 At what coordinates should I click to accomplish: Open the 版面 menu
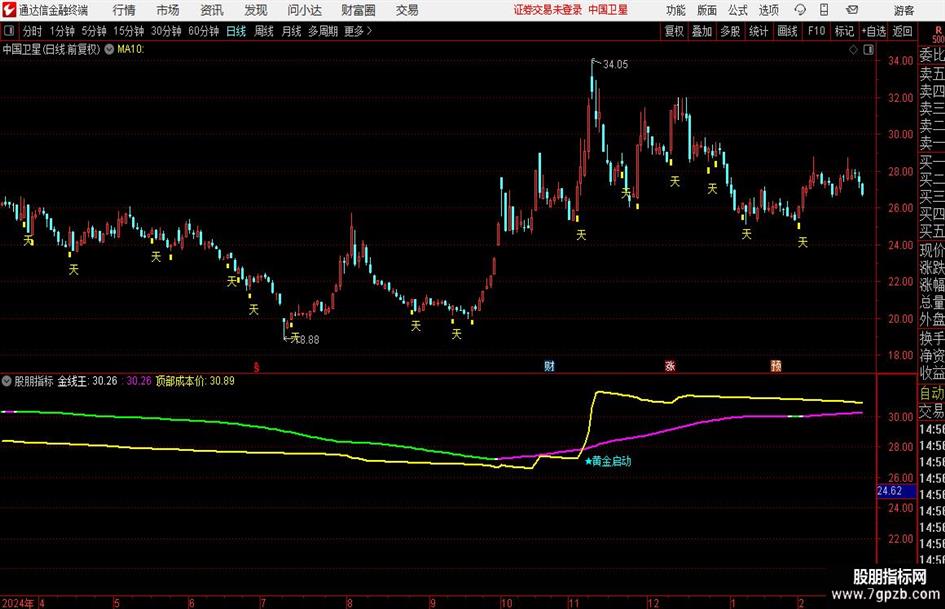pyautogui.click(x=706, y=10)
